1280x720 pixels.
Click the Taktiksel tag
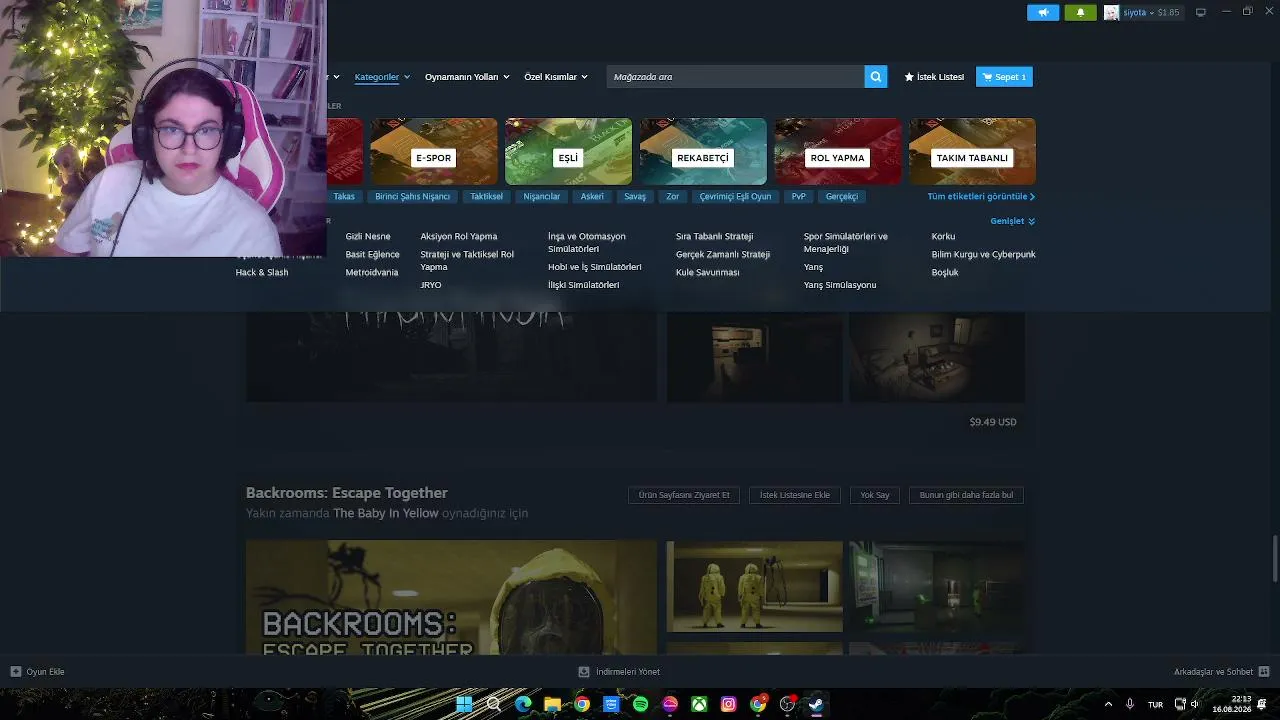pos(487,197)
